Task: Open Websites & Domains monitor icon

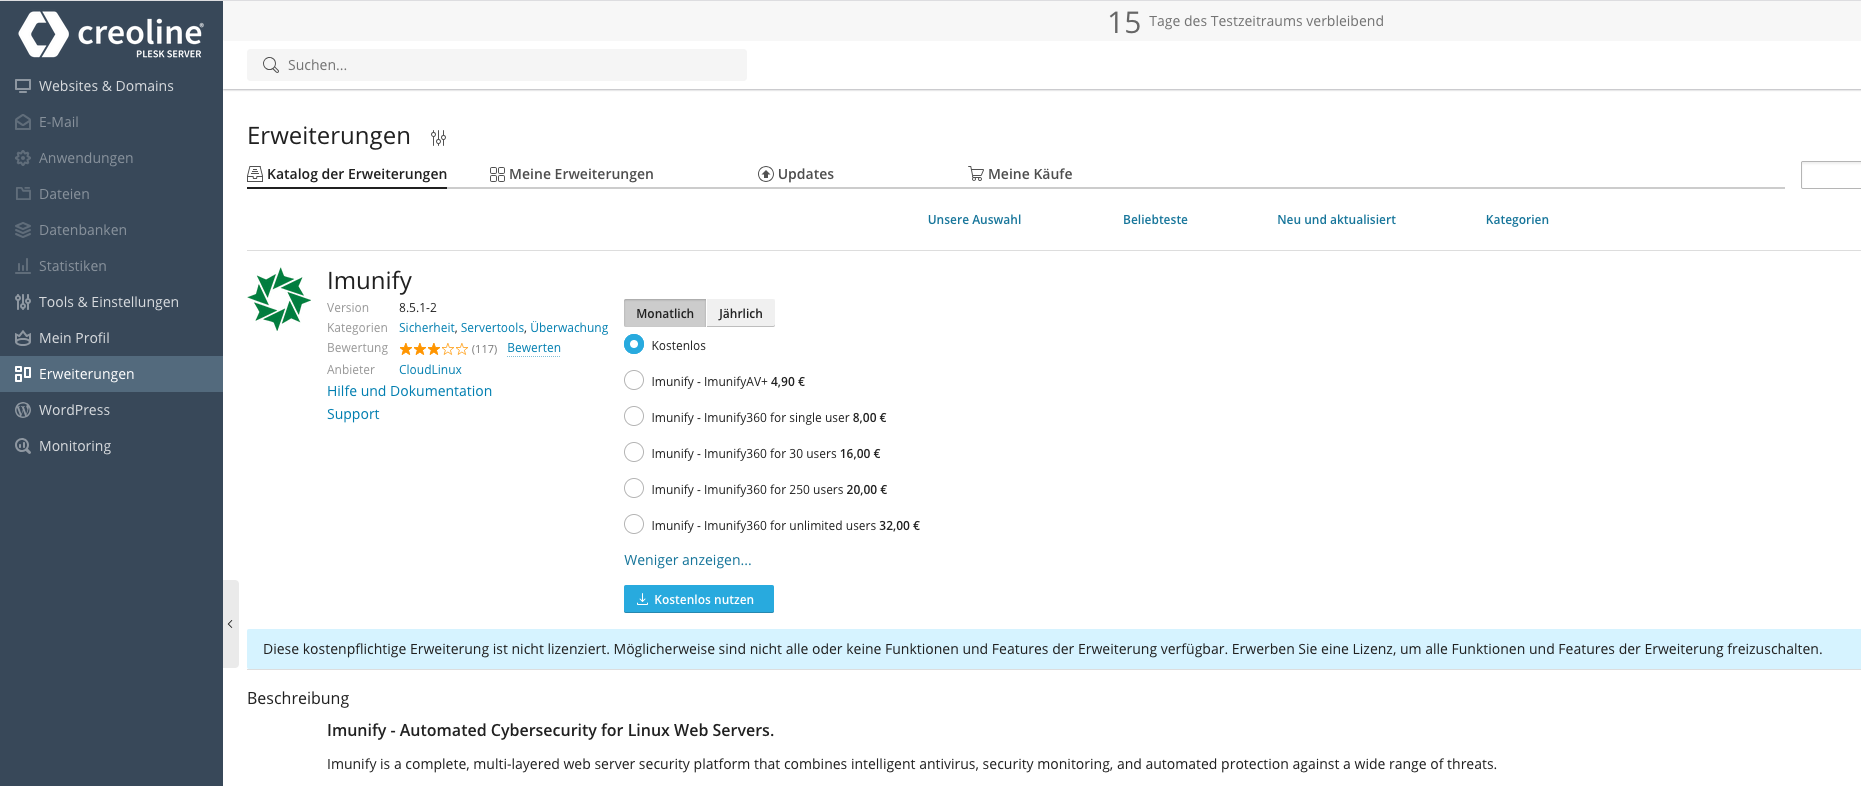Action: click(23, 86)
